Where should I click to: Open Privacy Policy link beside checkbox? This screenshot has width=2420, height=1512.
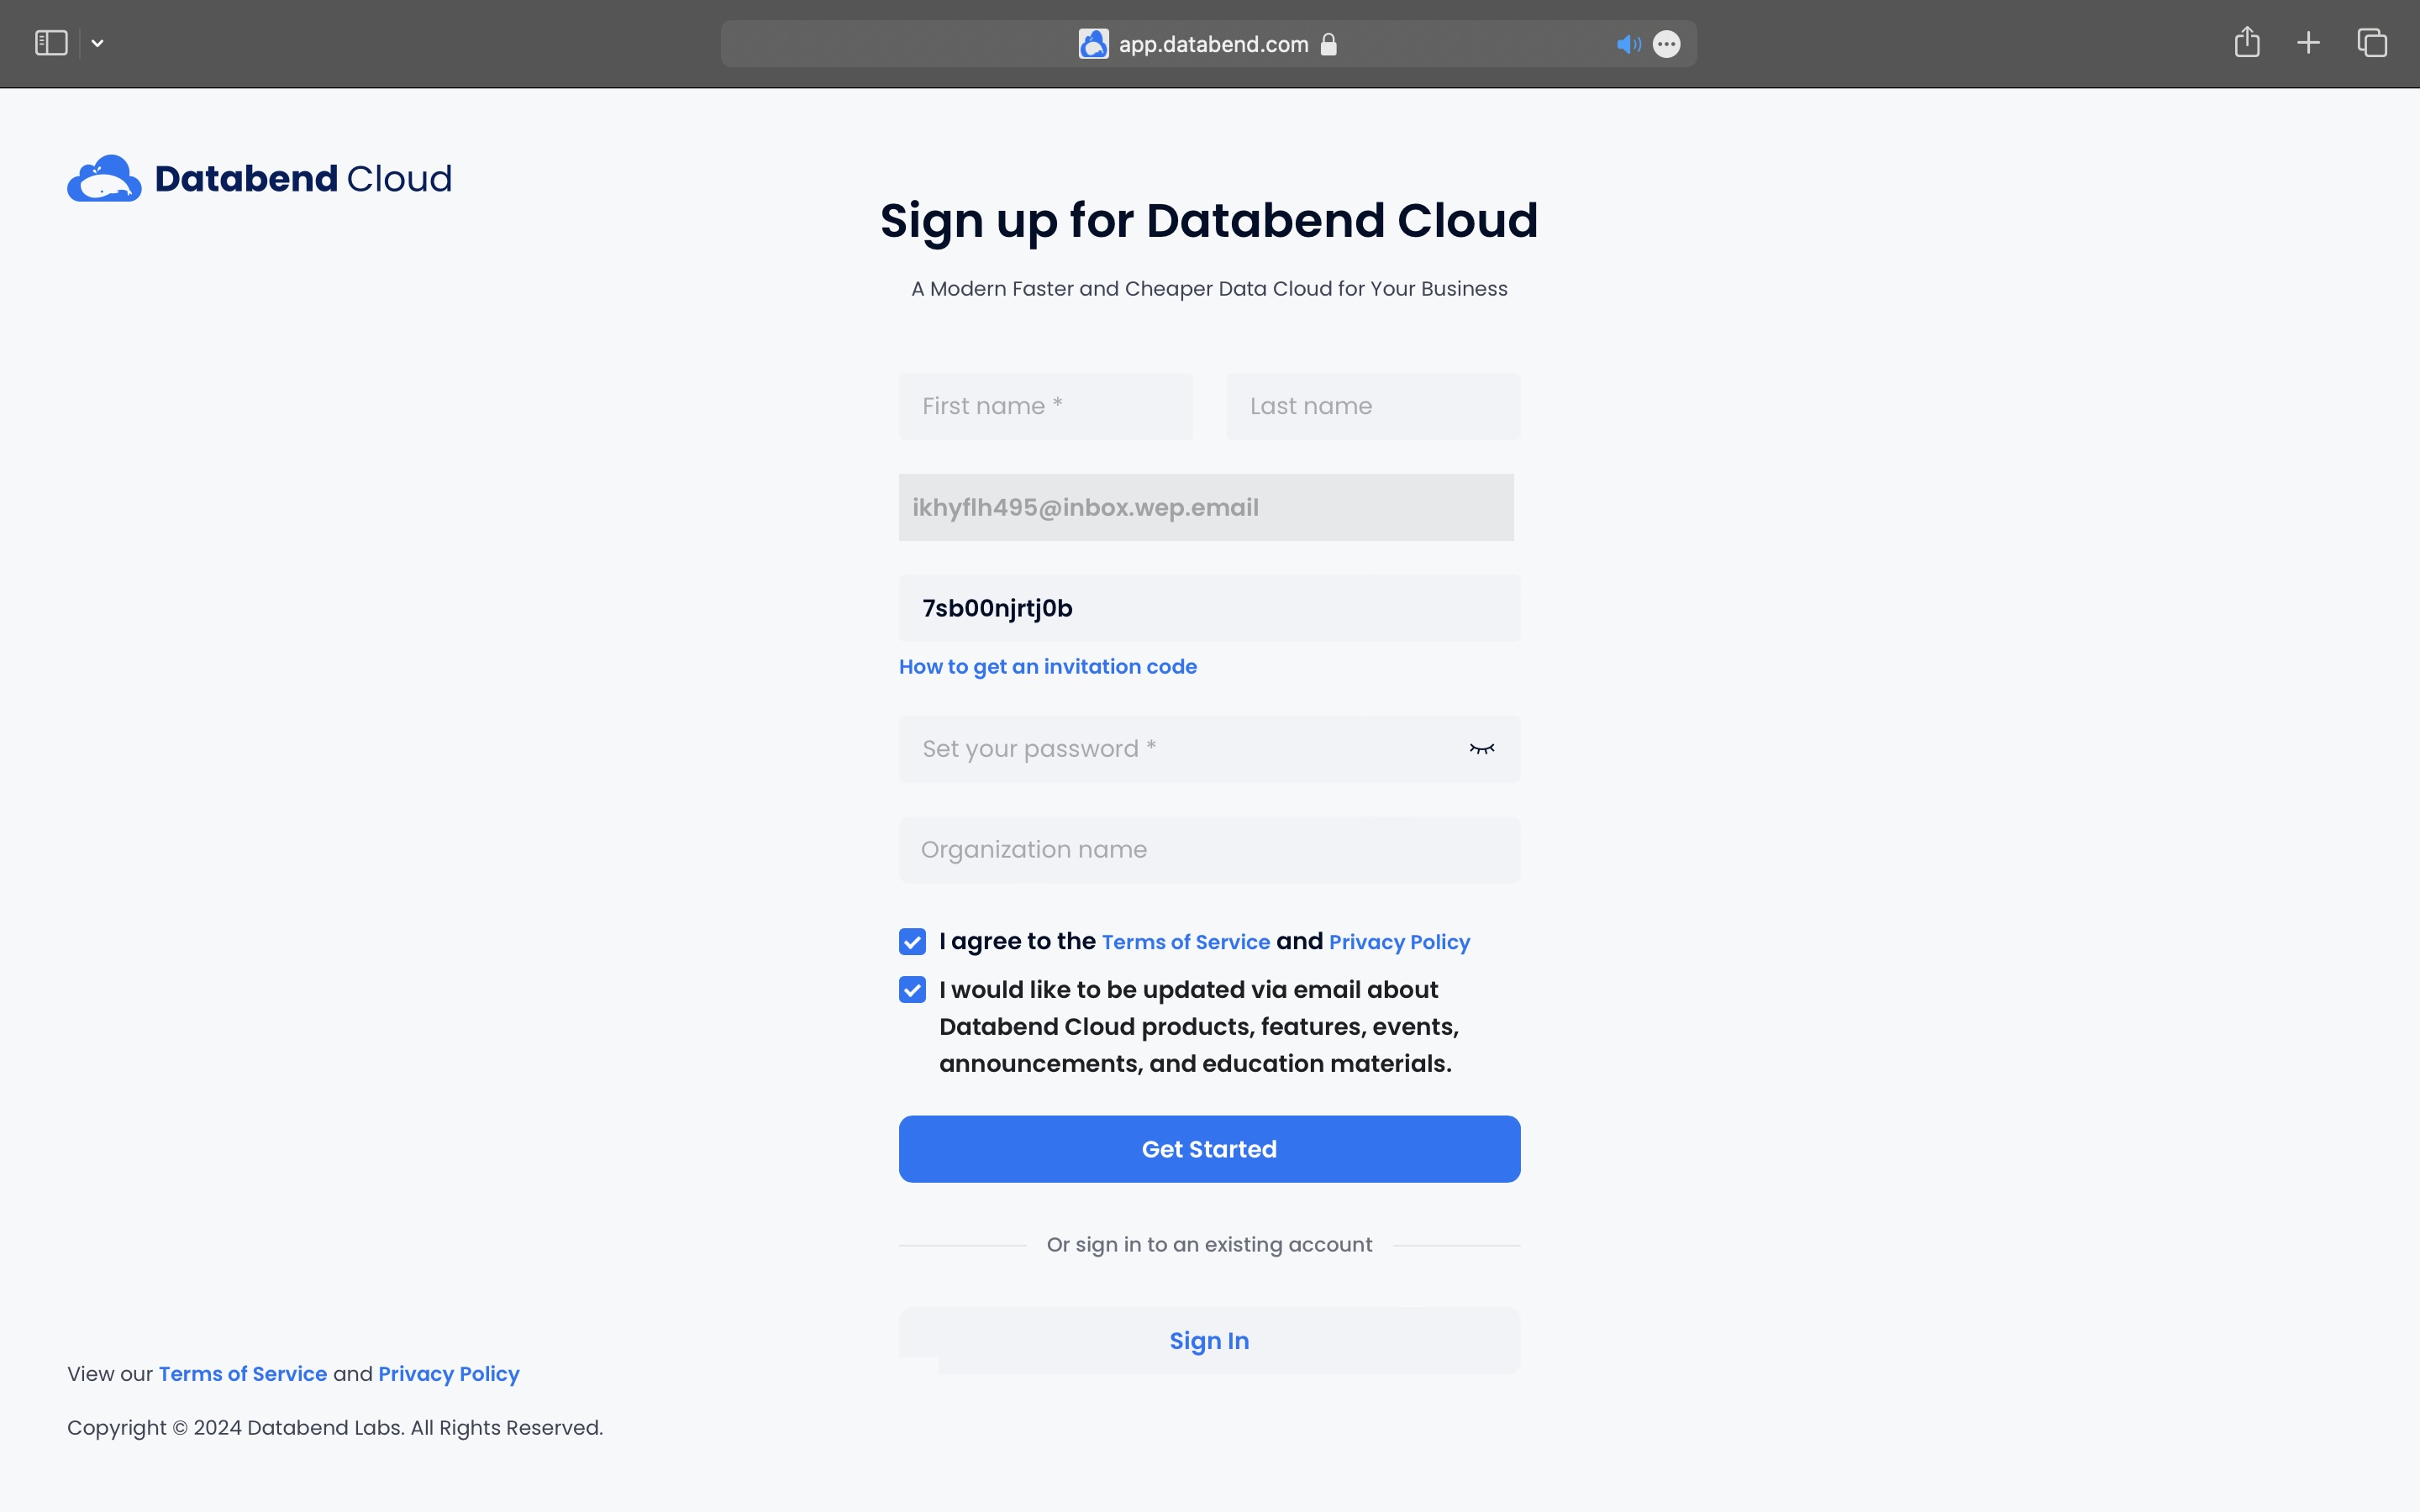pyautogui.click(x=1399, y=942)
